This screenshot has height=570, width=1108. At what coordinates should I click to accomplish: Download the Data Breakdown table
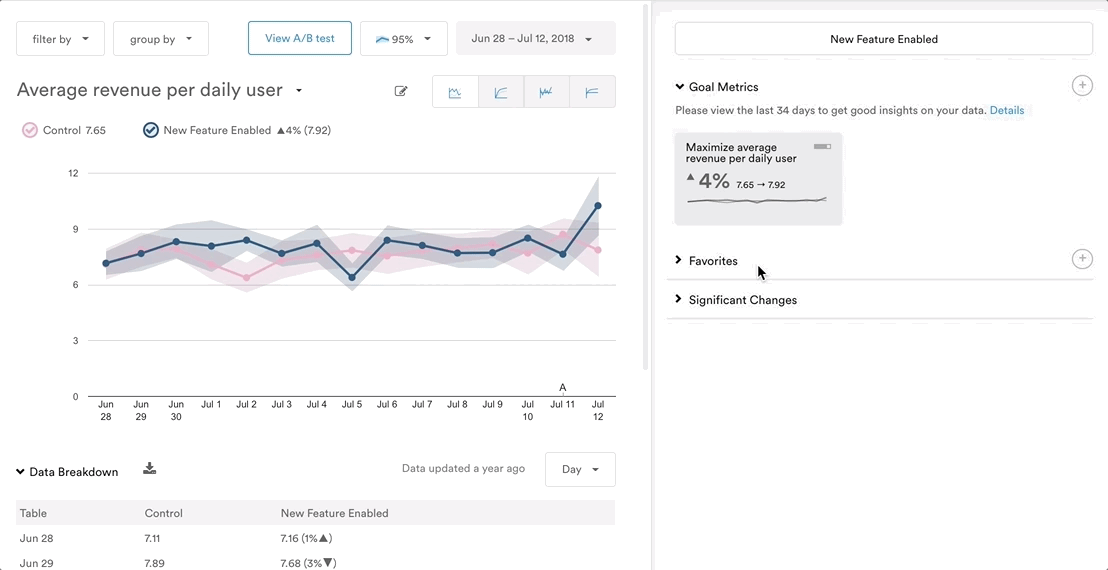(x=149, y=468)
